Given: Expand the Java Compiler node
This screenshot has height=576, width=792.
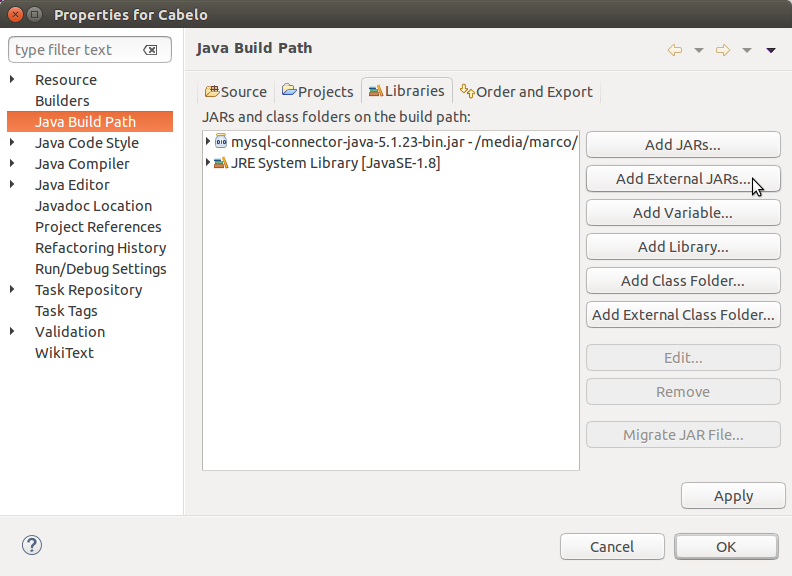Looking at the screenshot, I should [12, 163].
